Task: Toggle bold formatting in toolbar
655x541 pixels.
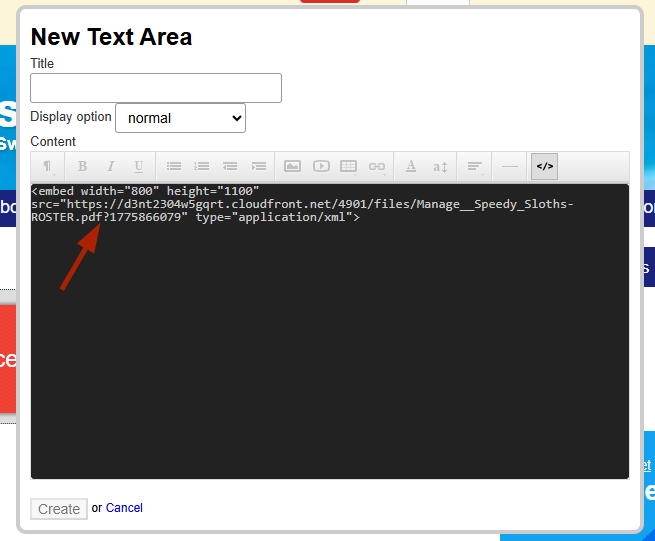Action: (x=83, y=167)
